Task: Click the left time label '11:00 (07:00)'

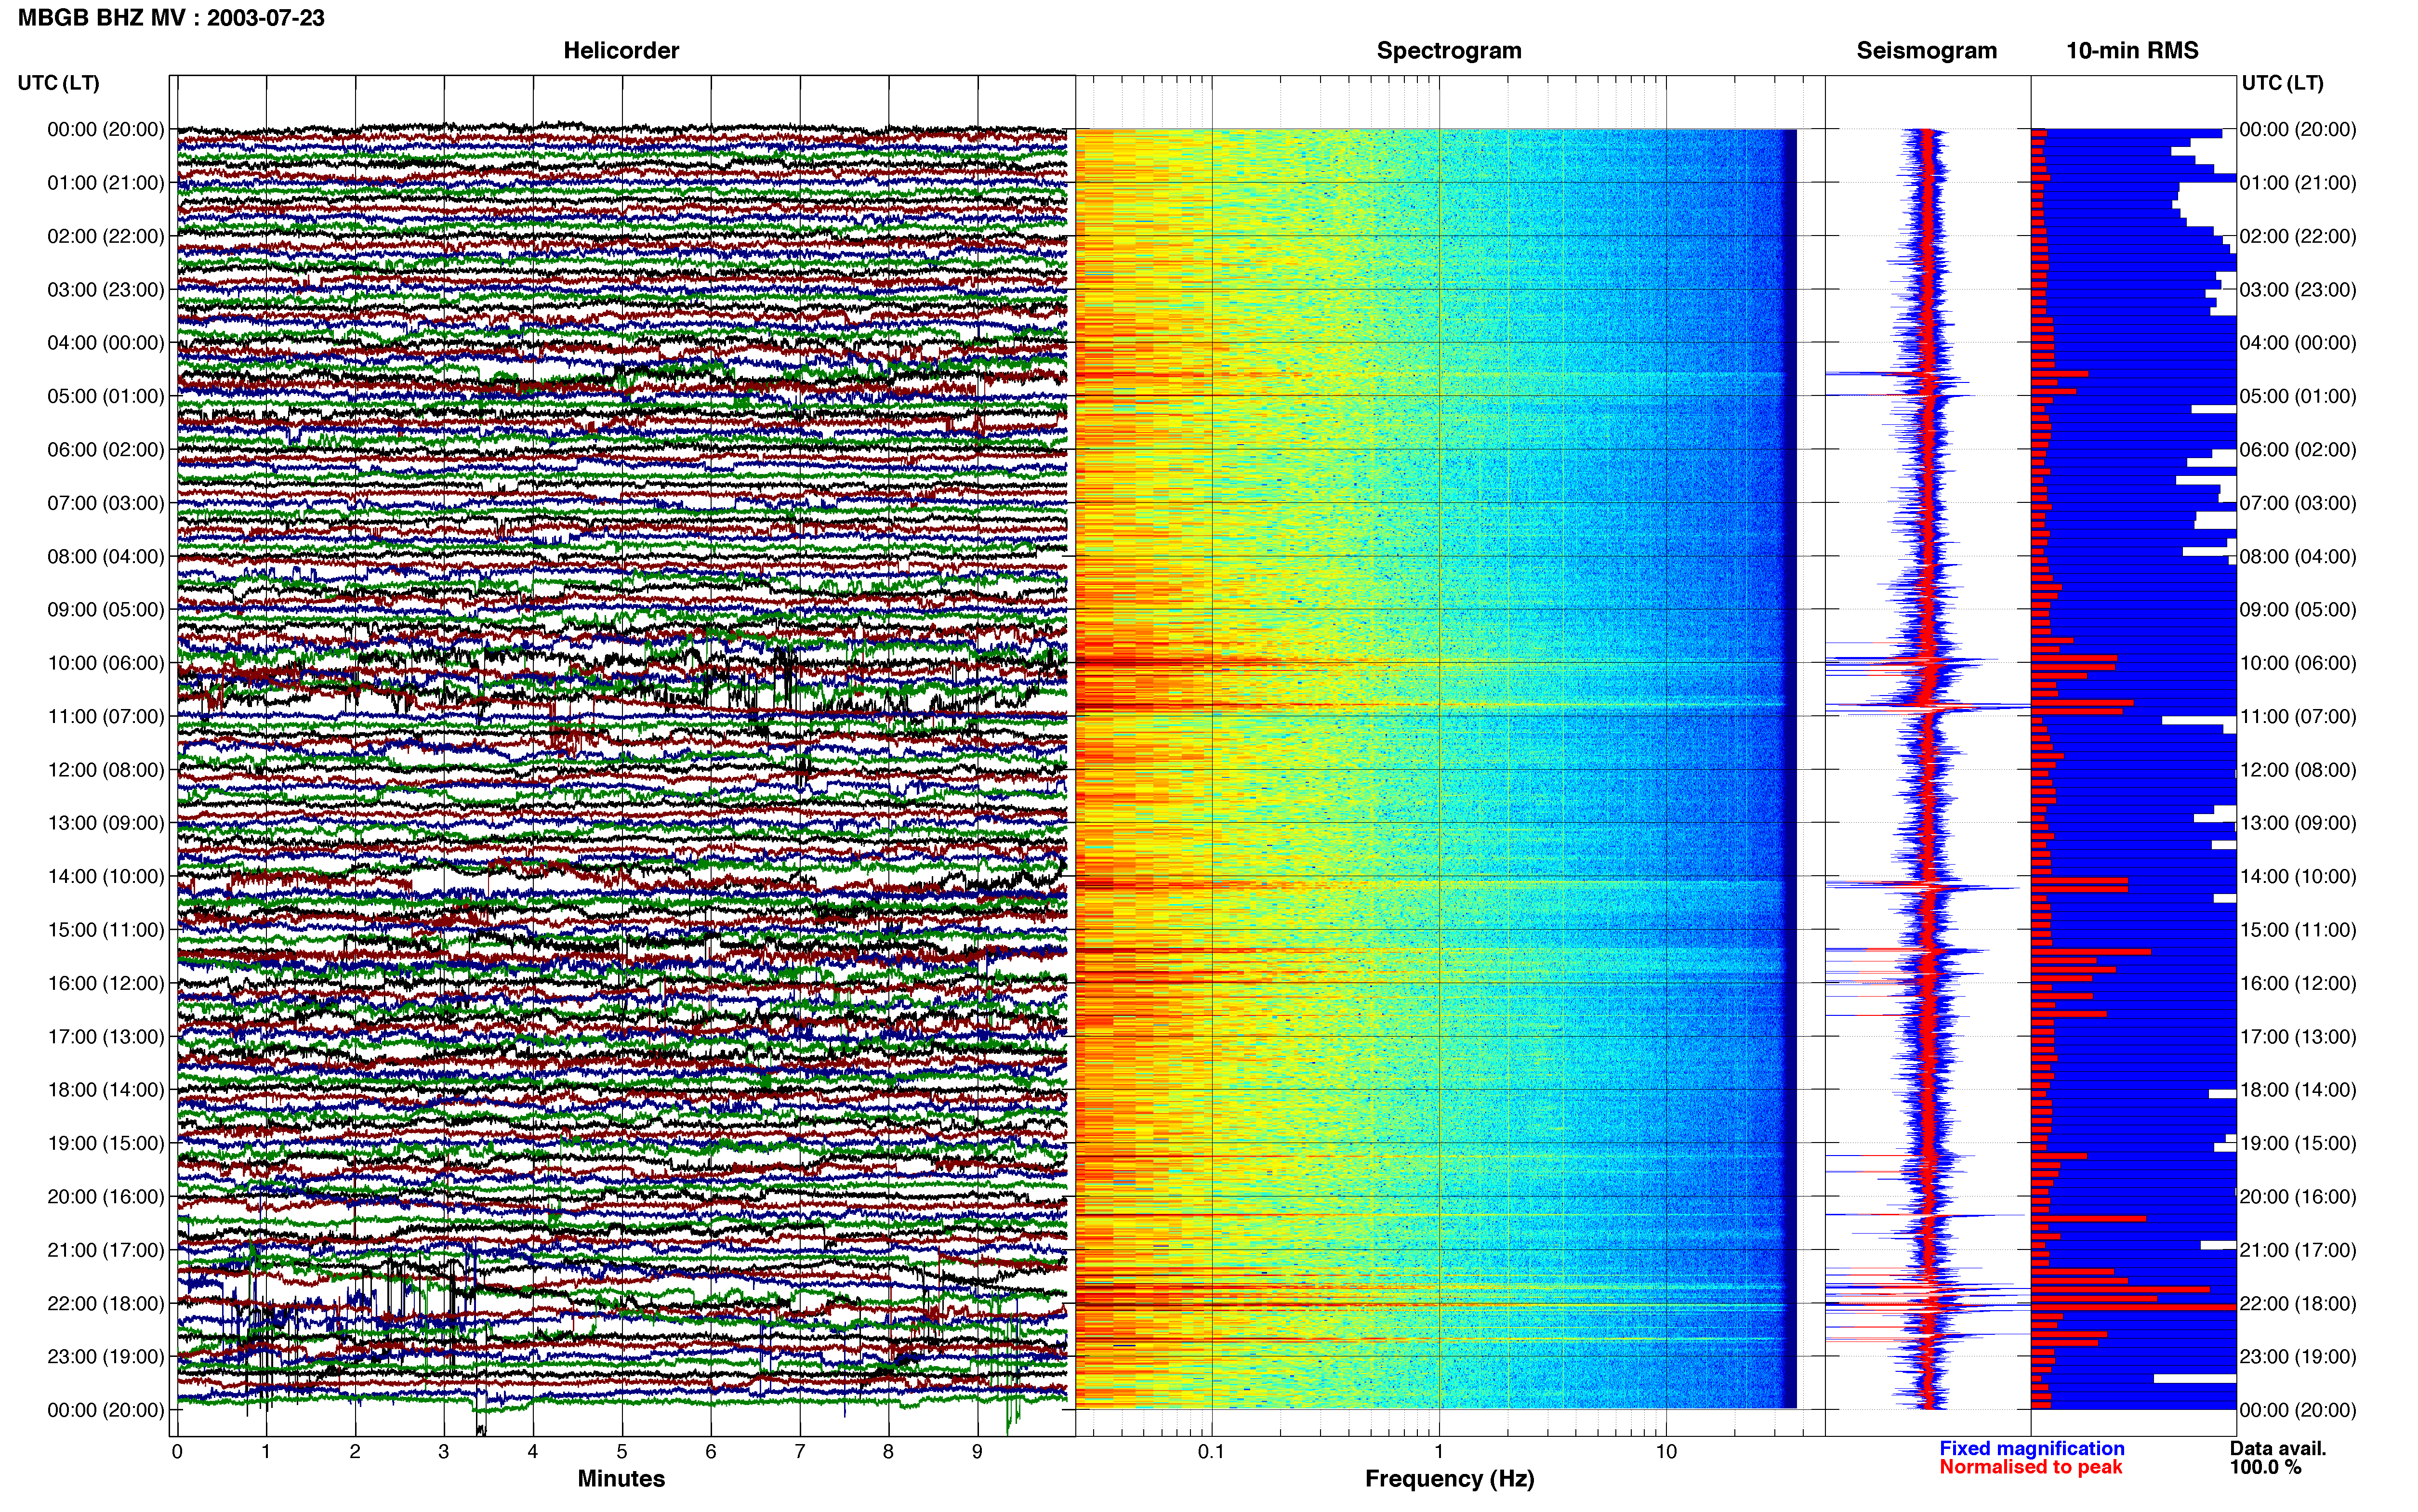Action: click(x=106, y=716)
